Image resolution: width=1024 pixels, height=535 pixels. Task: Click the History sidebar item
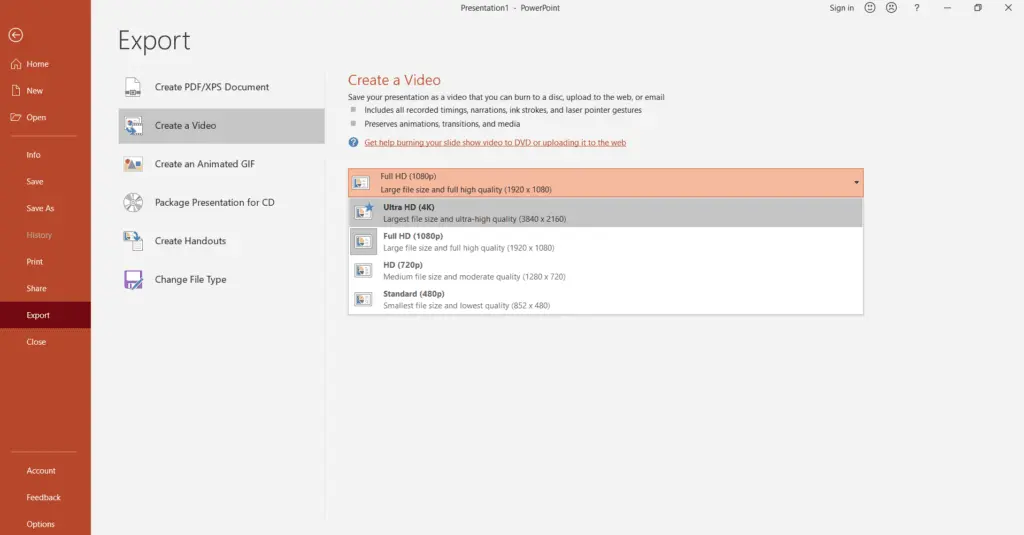(39, 235)
